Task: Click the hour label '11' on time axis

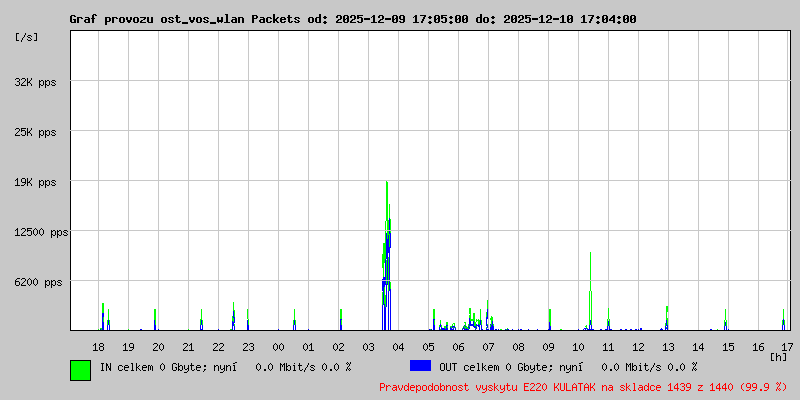Action: click(x=608, y=347)
